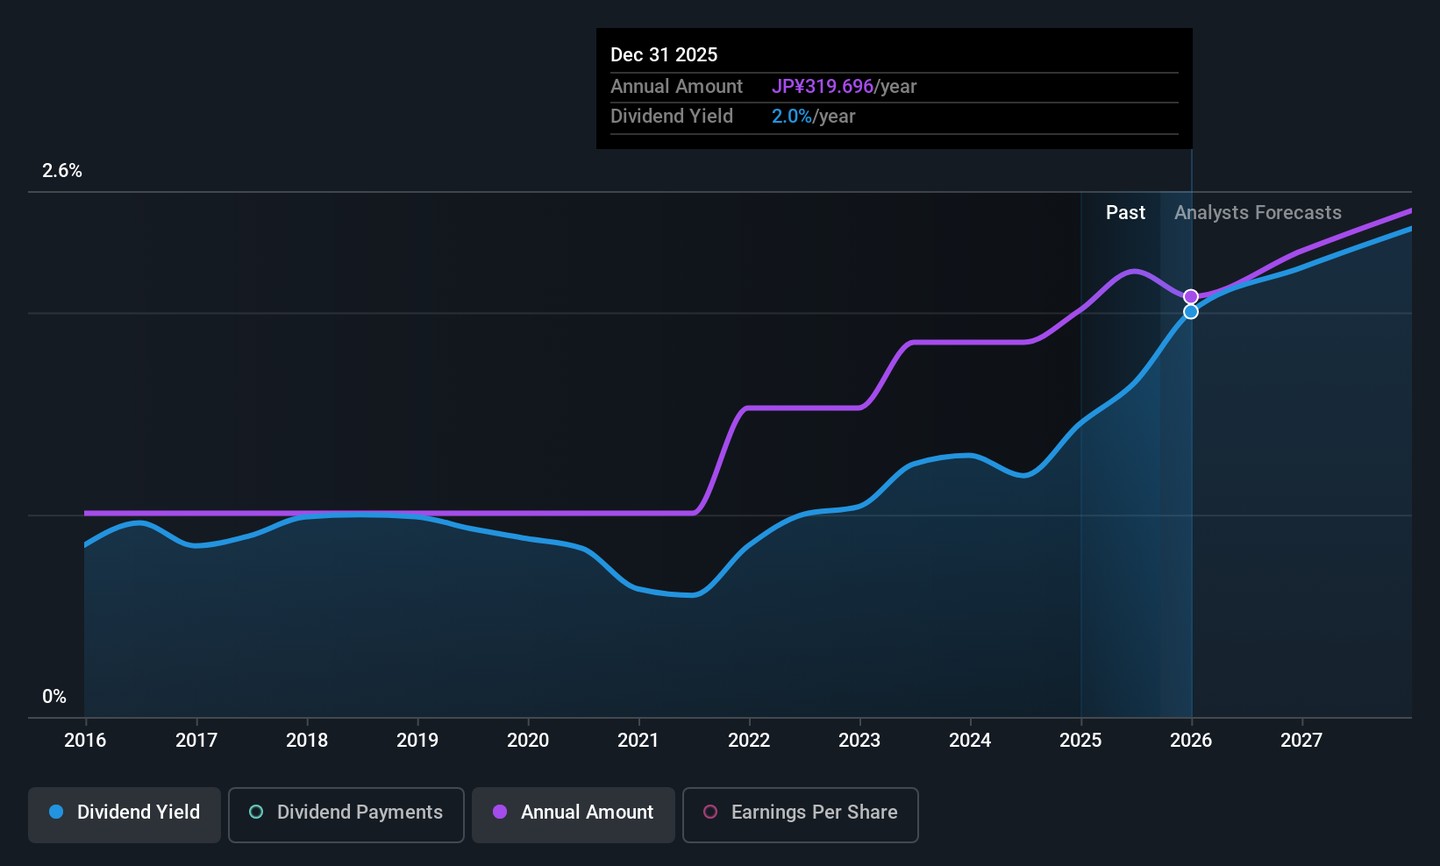
Task: Click the 2026 x-axis year label
Action: click(x=1191, y=740)
